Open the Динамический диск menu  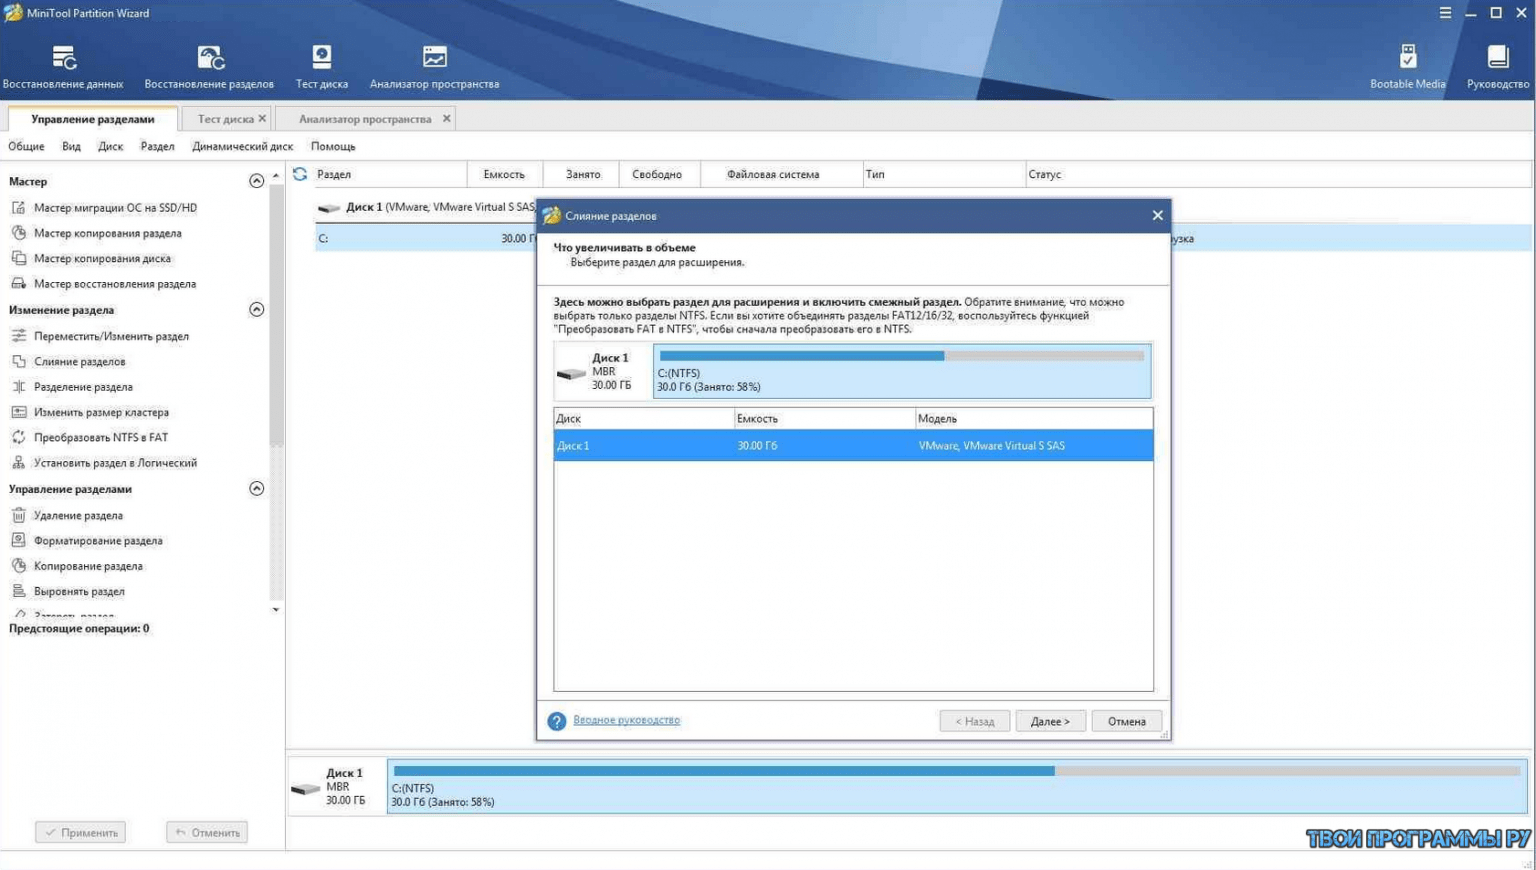click(243, 146)
